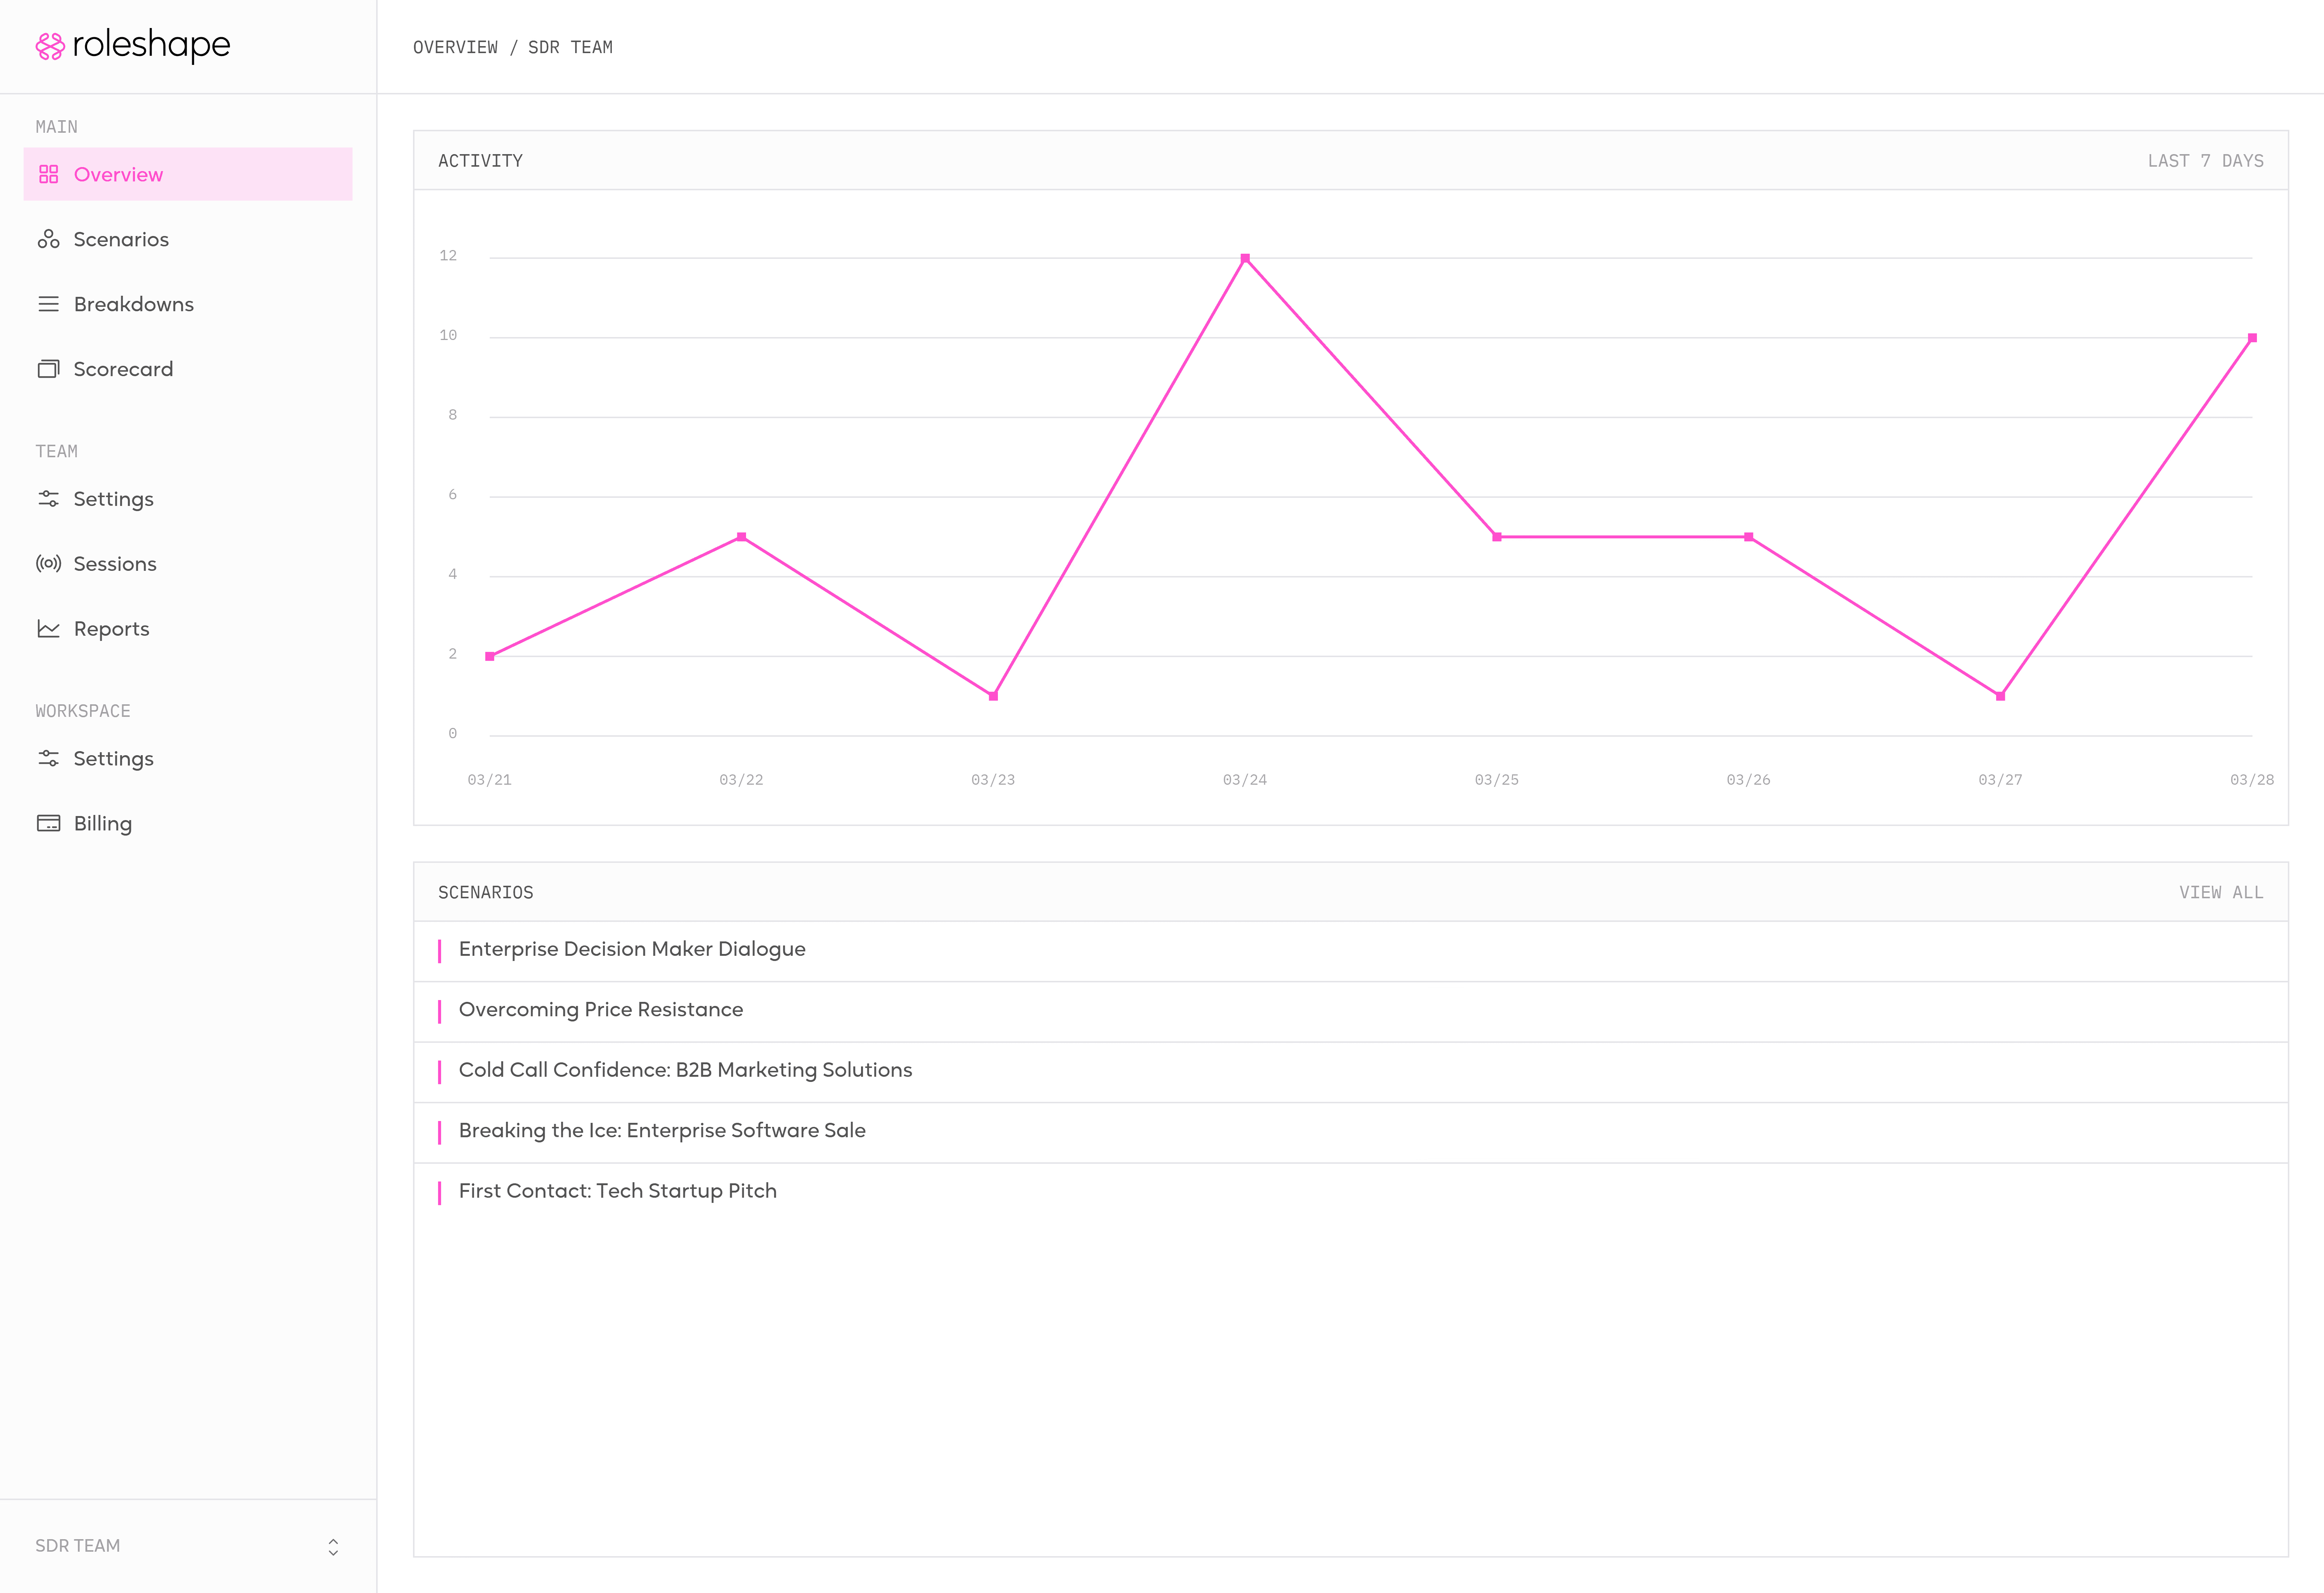Screen dimensions: 2324x1593
Task: Click the Workspace Settings sliders icon
Action: point(48,759)
